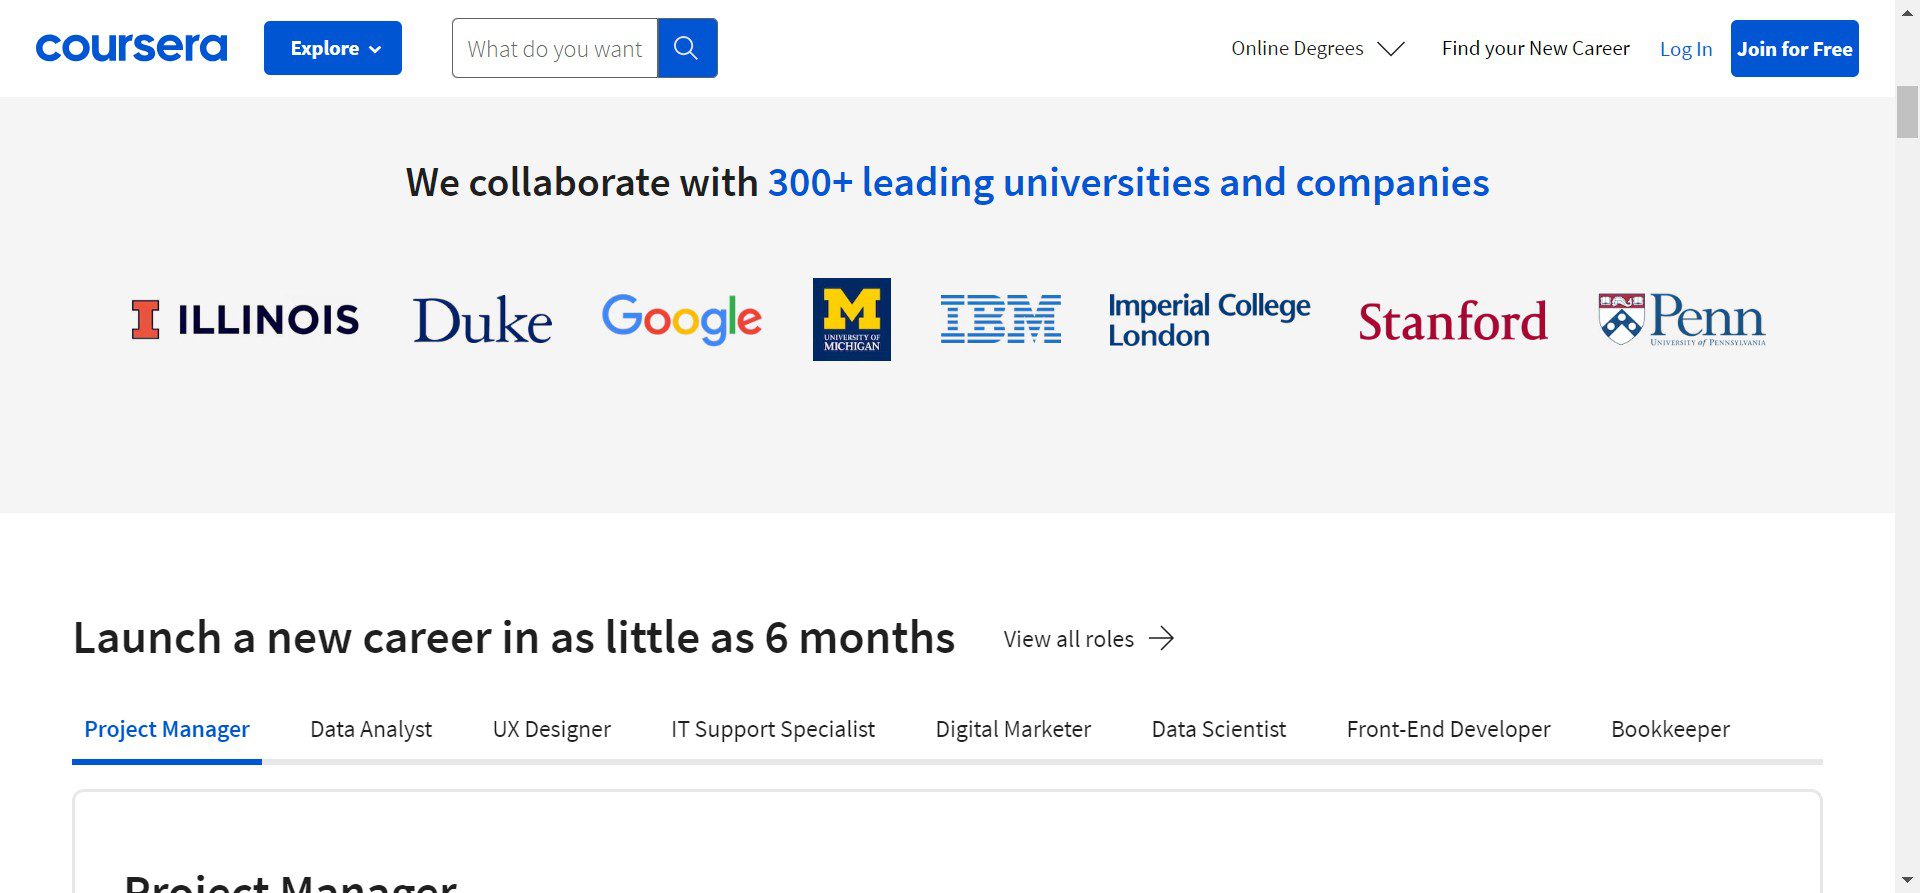Switch to the Data Analyst tab
Viewport: 1920px width, 893px height.
click(x=371, y=729)
